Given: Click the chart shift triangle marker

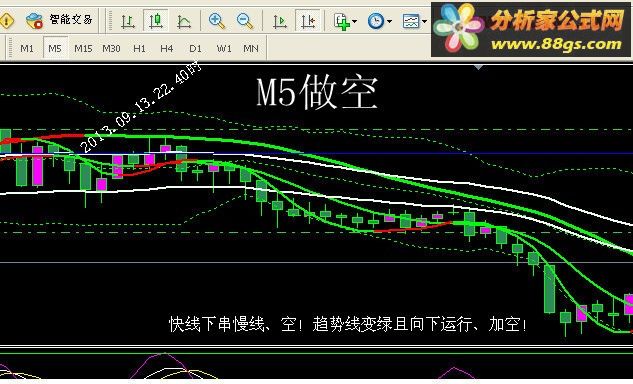Looking at the screenshot, I should point(478,67).
